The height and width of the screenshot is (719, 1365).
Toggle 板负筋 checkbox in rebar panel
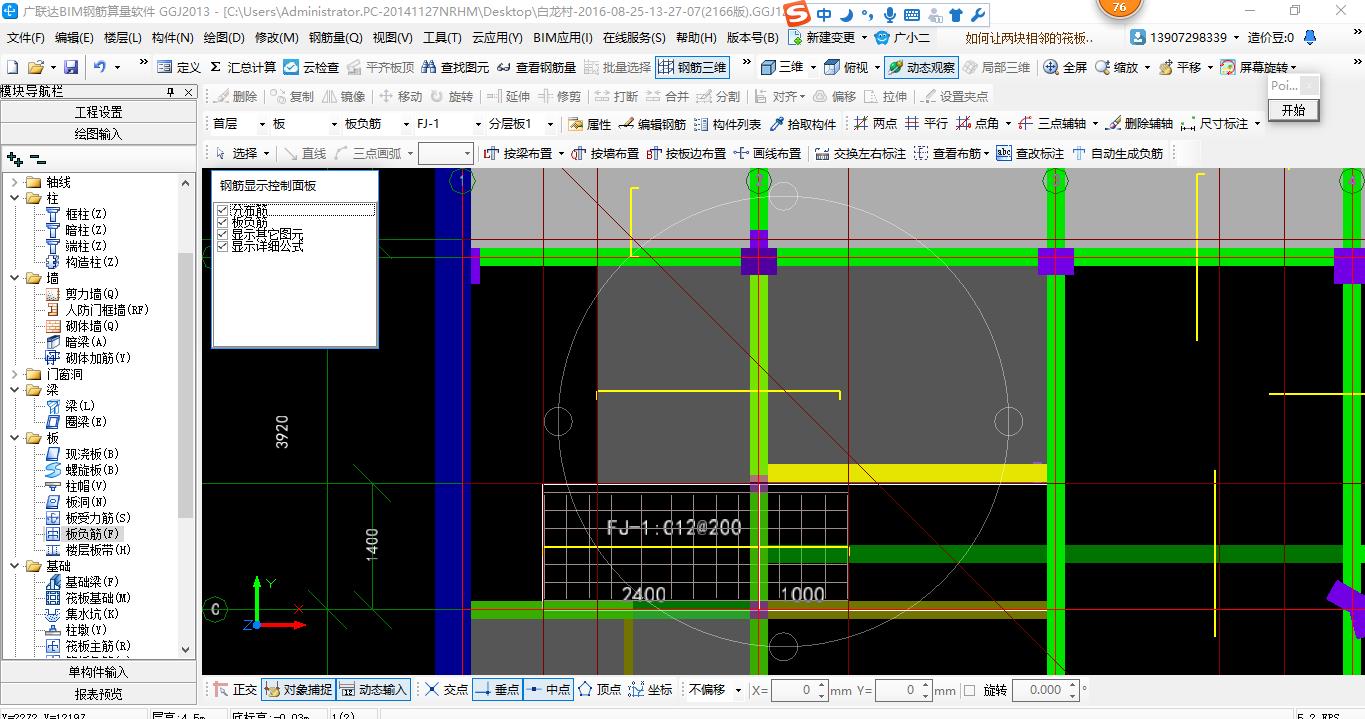[x=222, y=222]
